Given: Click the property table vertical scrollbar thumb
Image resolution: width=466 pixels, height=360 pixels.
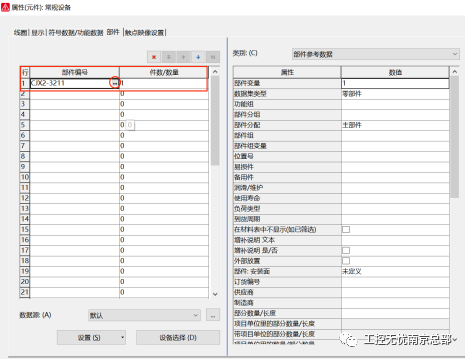Looking at the screenshot, I should click(454, 137).
